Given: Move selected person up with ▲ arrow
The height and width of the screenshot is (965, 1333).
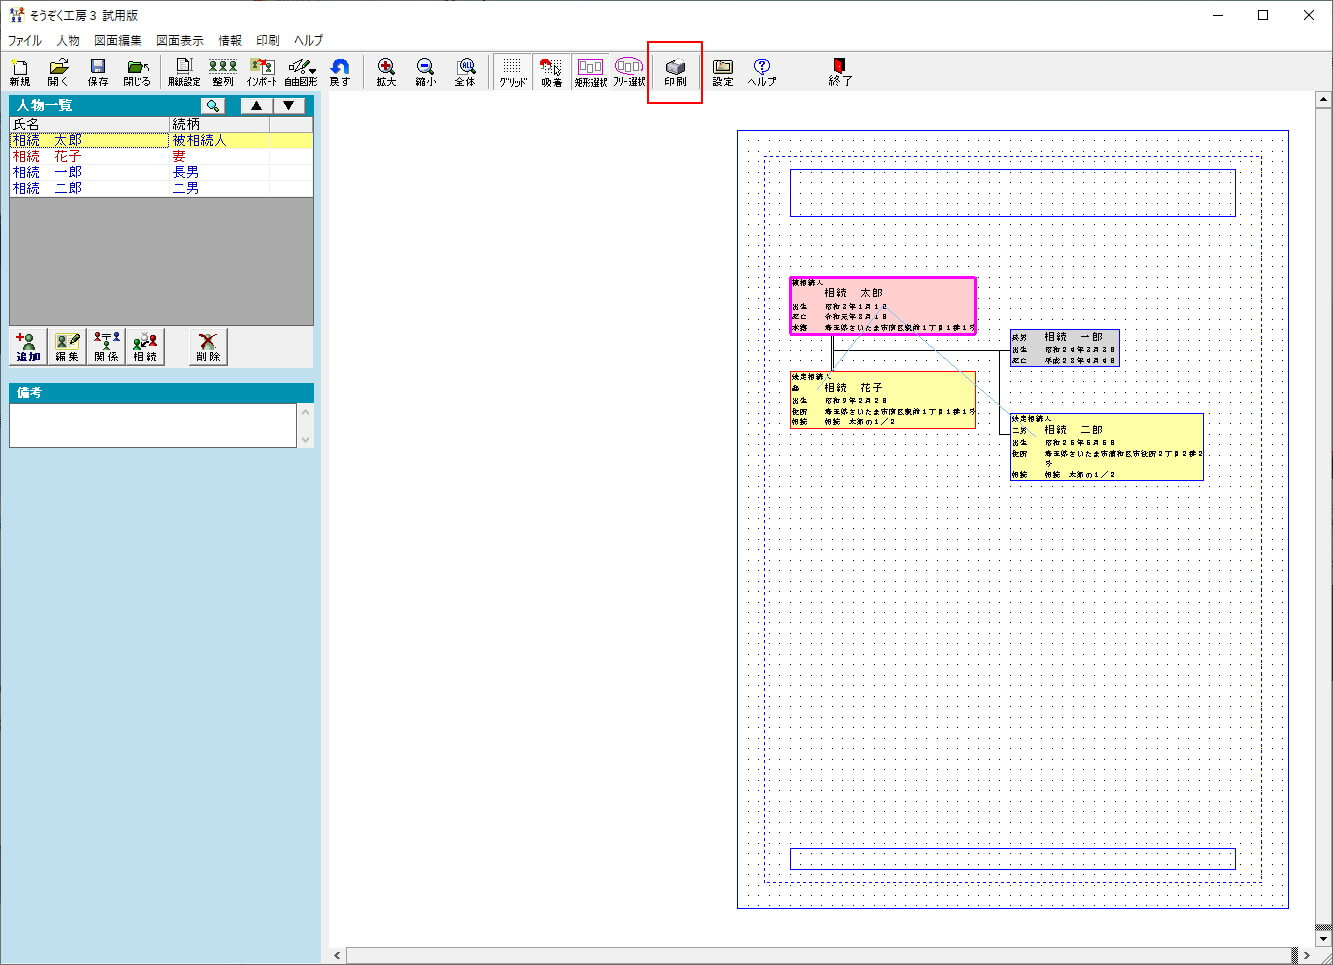Looking at the screenshot, I should click(x=257, y=105).
